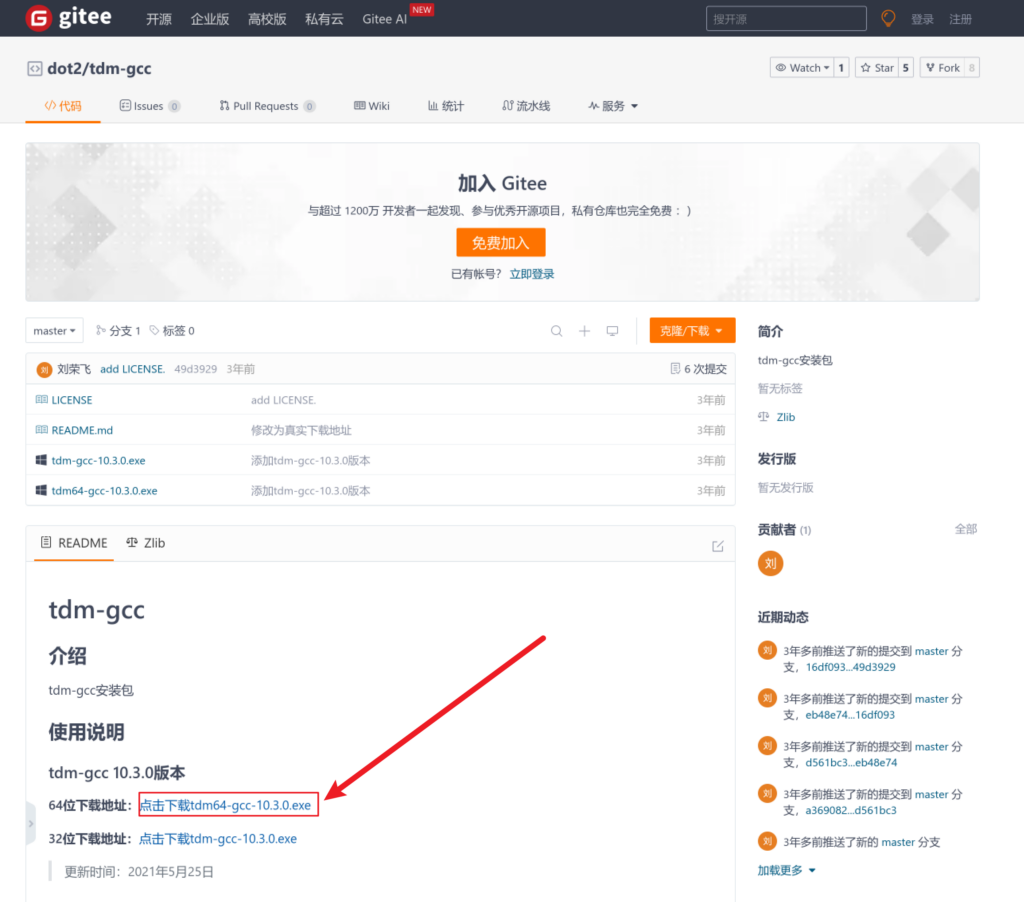1024x902 pixels.
Task: Expand 加载更多 recent activity
Action: tap(786, 870)
